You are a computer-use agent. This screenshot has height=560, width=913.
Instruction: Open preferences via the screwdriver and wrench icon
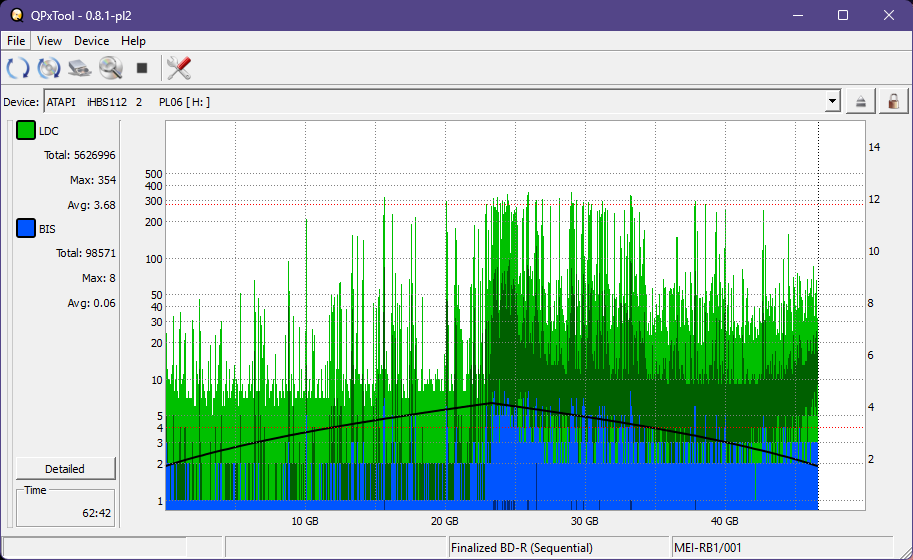pos(179,68)
